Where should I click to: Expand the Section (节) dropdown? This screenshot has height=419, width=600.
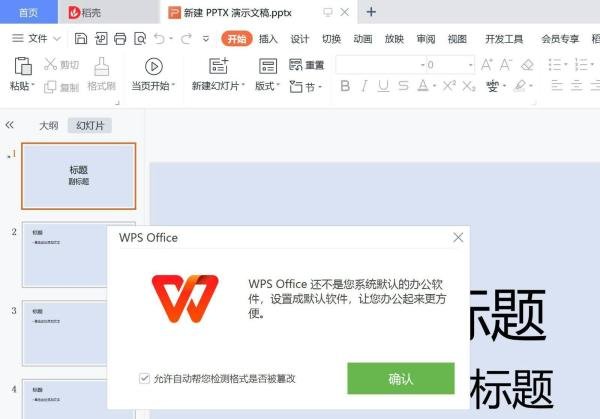pos(320,87)
